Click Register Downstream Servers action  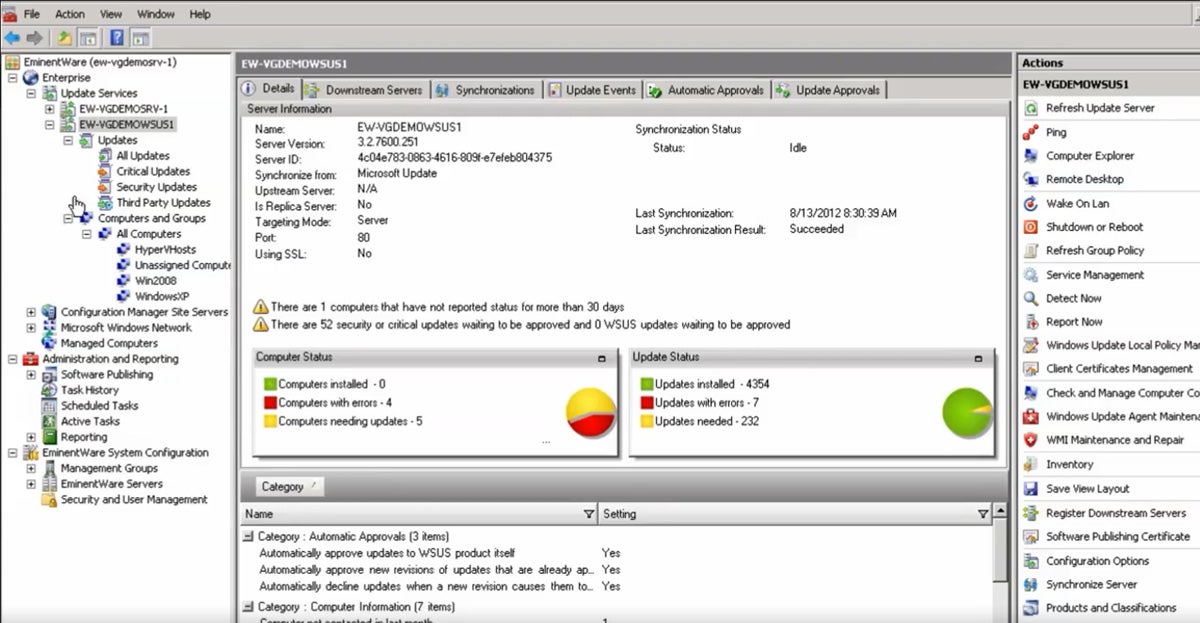coord(1116,513)
